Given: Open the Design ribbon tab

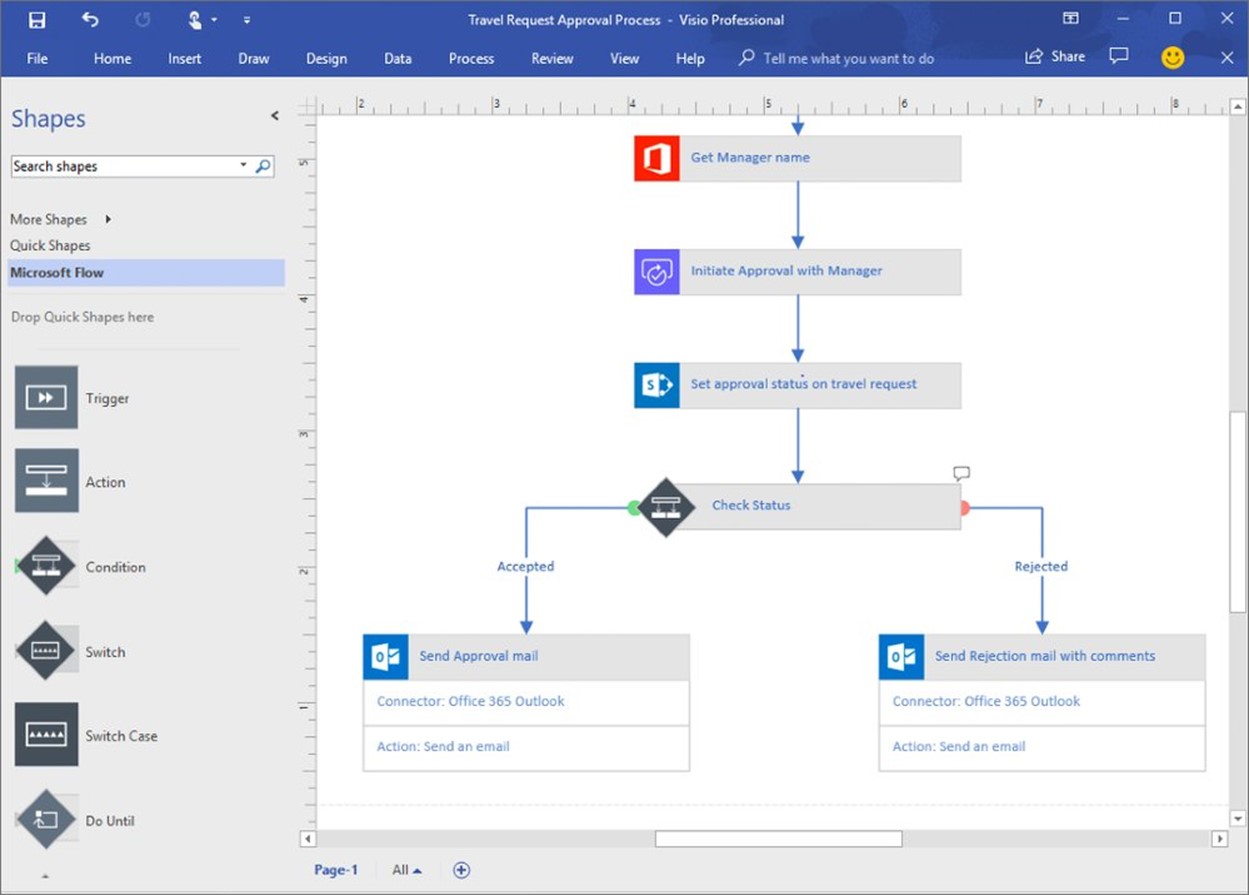Looking at the screenshot, I should [326, 58].
